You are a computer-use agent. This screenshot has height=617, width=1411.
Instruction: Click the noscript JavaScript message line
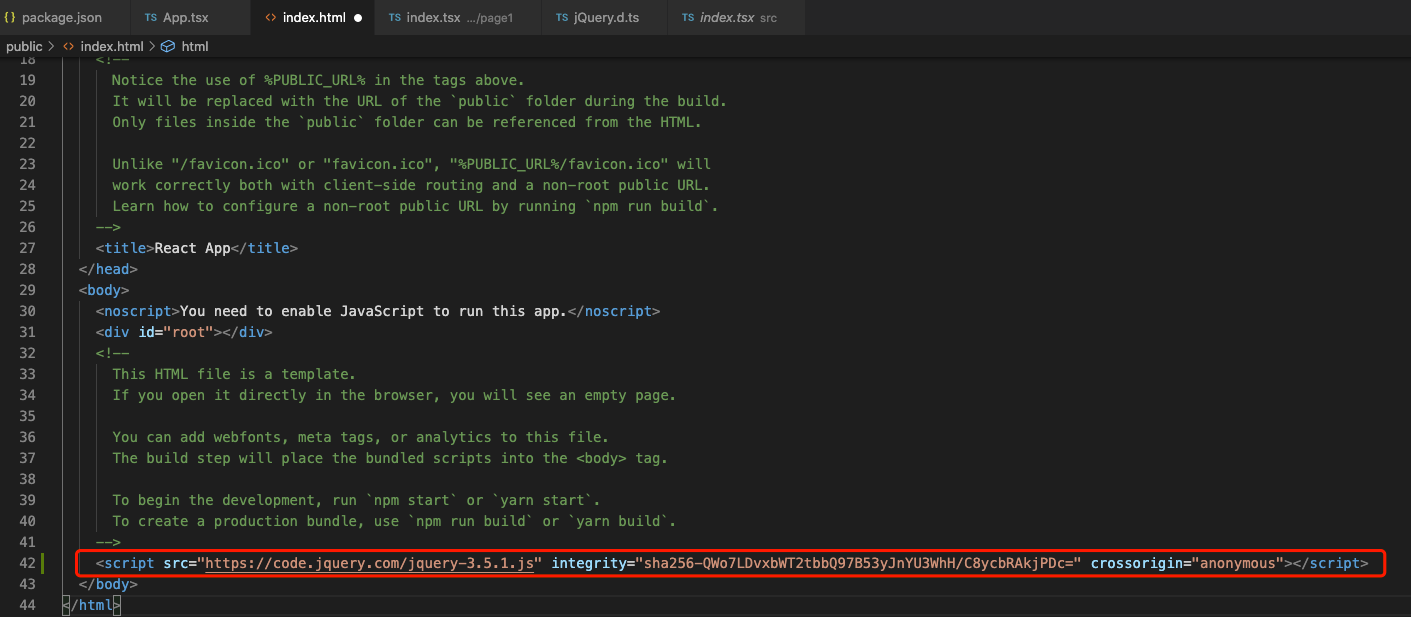click(378, 311)
